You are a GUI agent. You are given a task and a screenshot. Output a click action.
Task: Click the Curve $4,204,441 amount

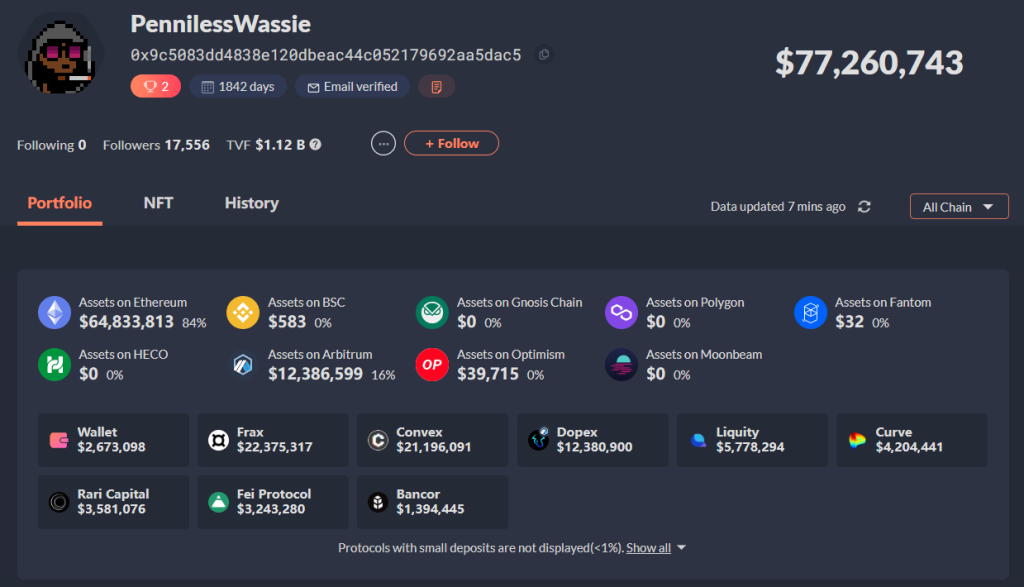click(x=909, y=447)
